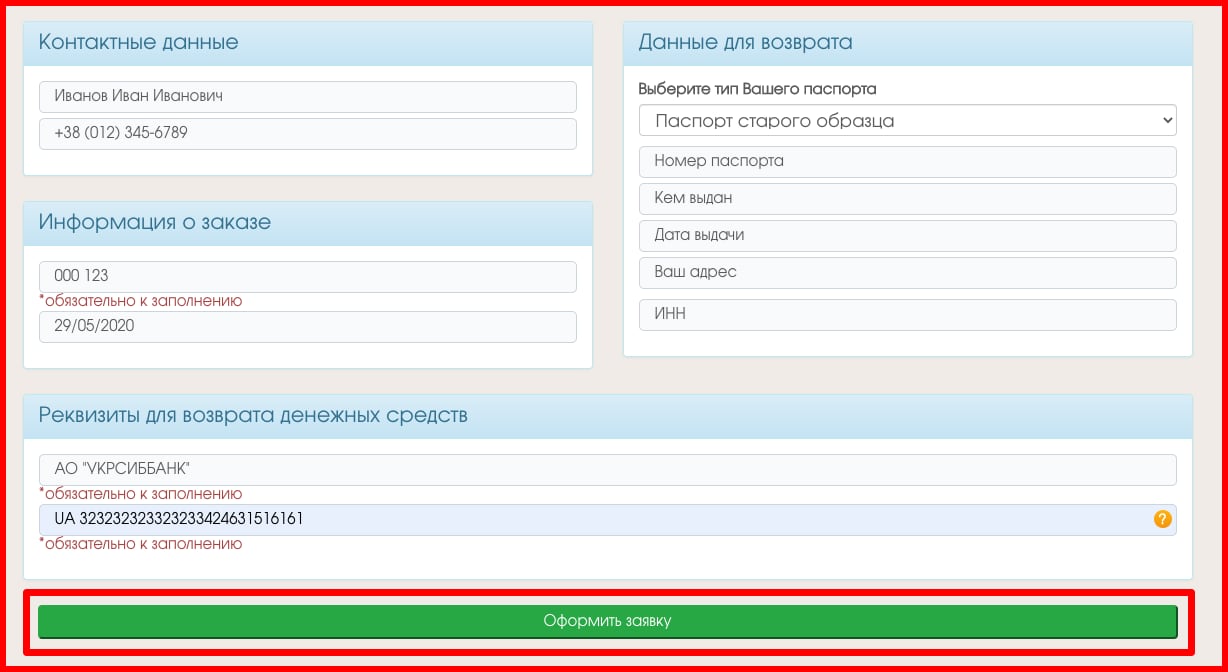Select the ИНН input field

[x=907, y=314]
